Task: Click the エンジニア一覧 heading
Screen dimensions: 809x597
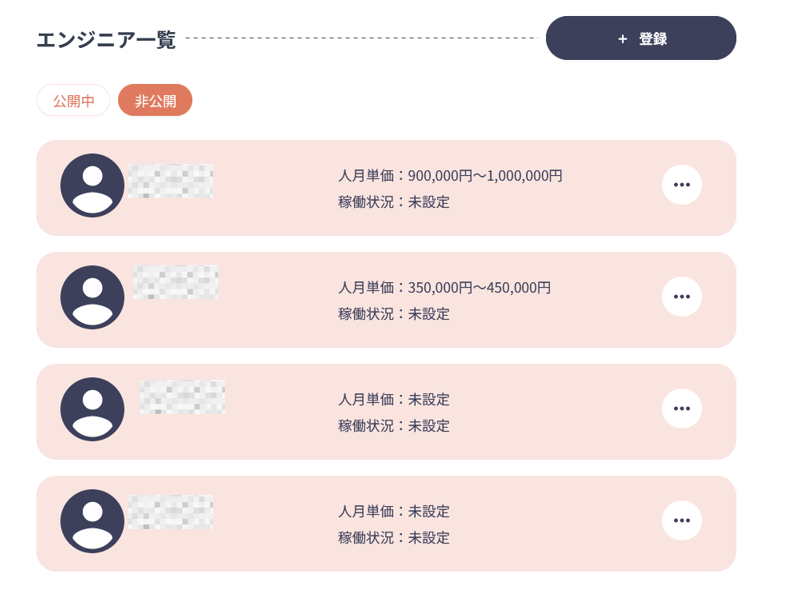Action: click(x=106, y=39)
